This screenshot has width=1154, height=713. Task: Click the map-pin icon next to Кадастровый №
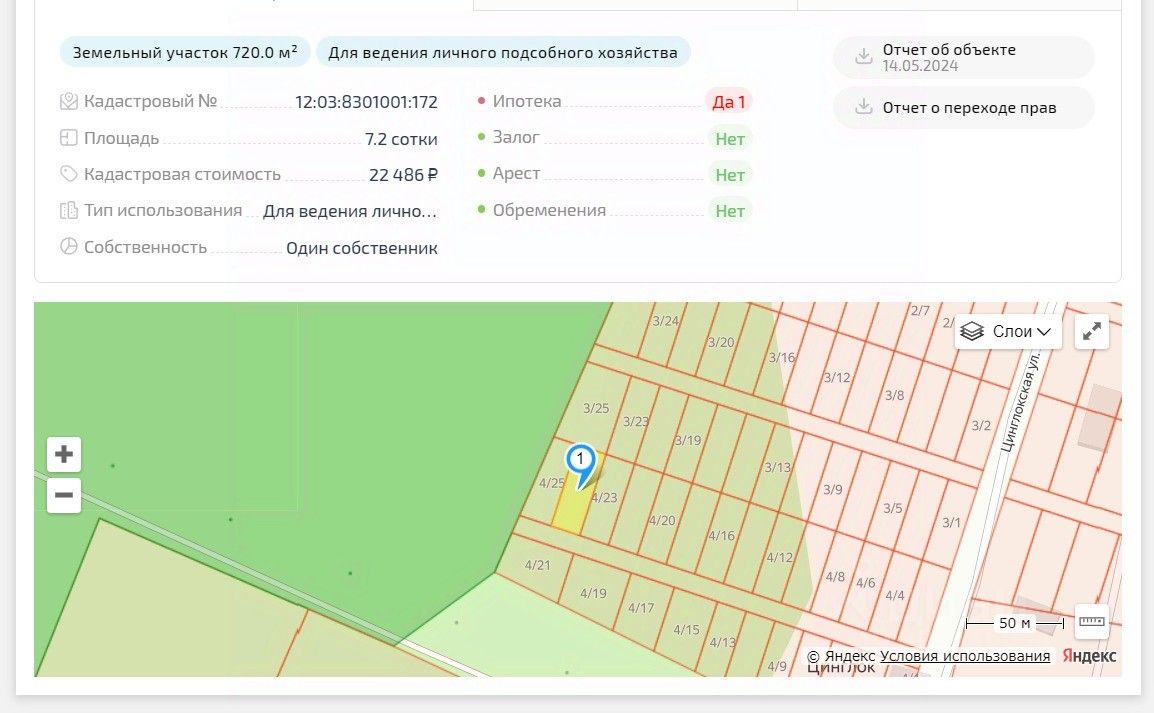click(68, 102)
